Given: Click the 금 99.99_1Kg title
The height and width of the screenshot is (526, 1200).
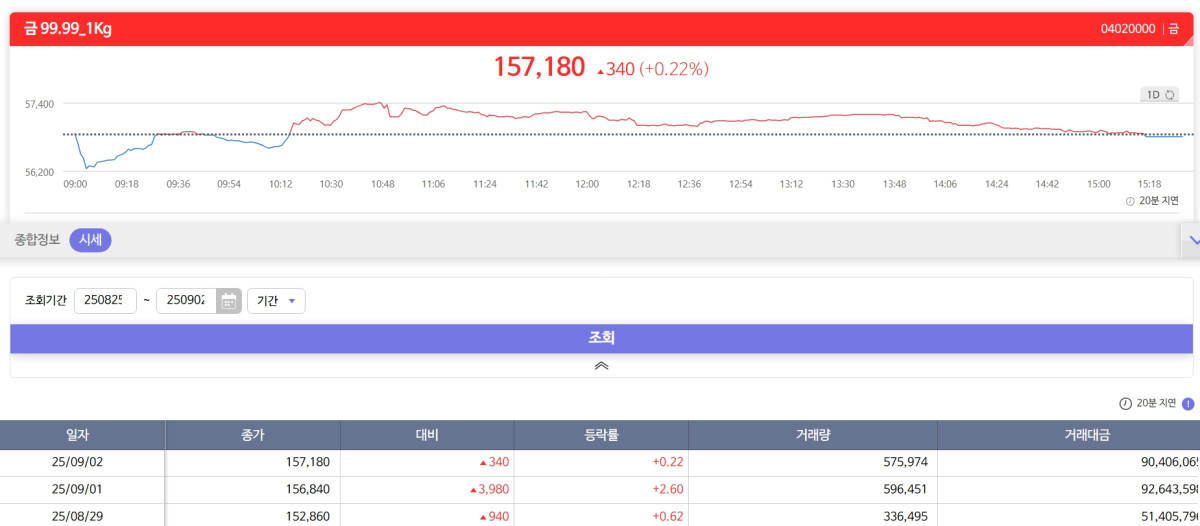Looking at the screenshot, I should point(68,29).
